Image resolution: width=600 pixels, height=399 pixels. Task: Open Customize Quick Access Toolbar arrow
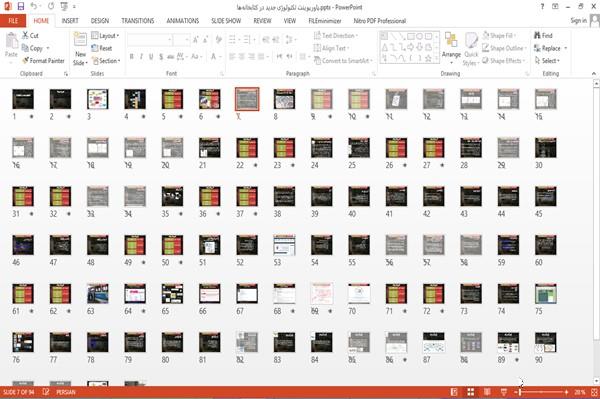[74, 7]
